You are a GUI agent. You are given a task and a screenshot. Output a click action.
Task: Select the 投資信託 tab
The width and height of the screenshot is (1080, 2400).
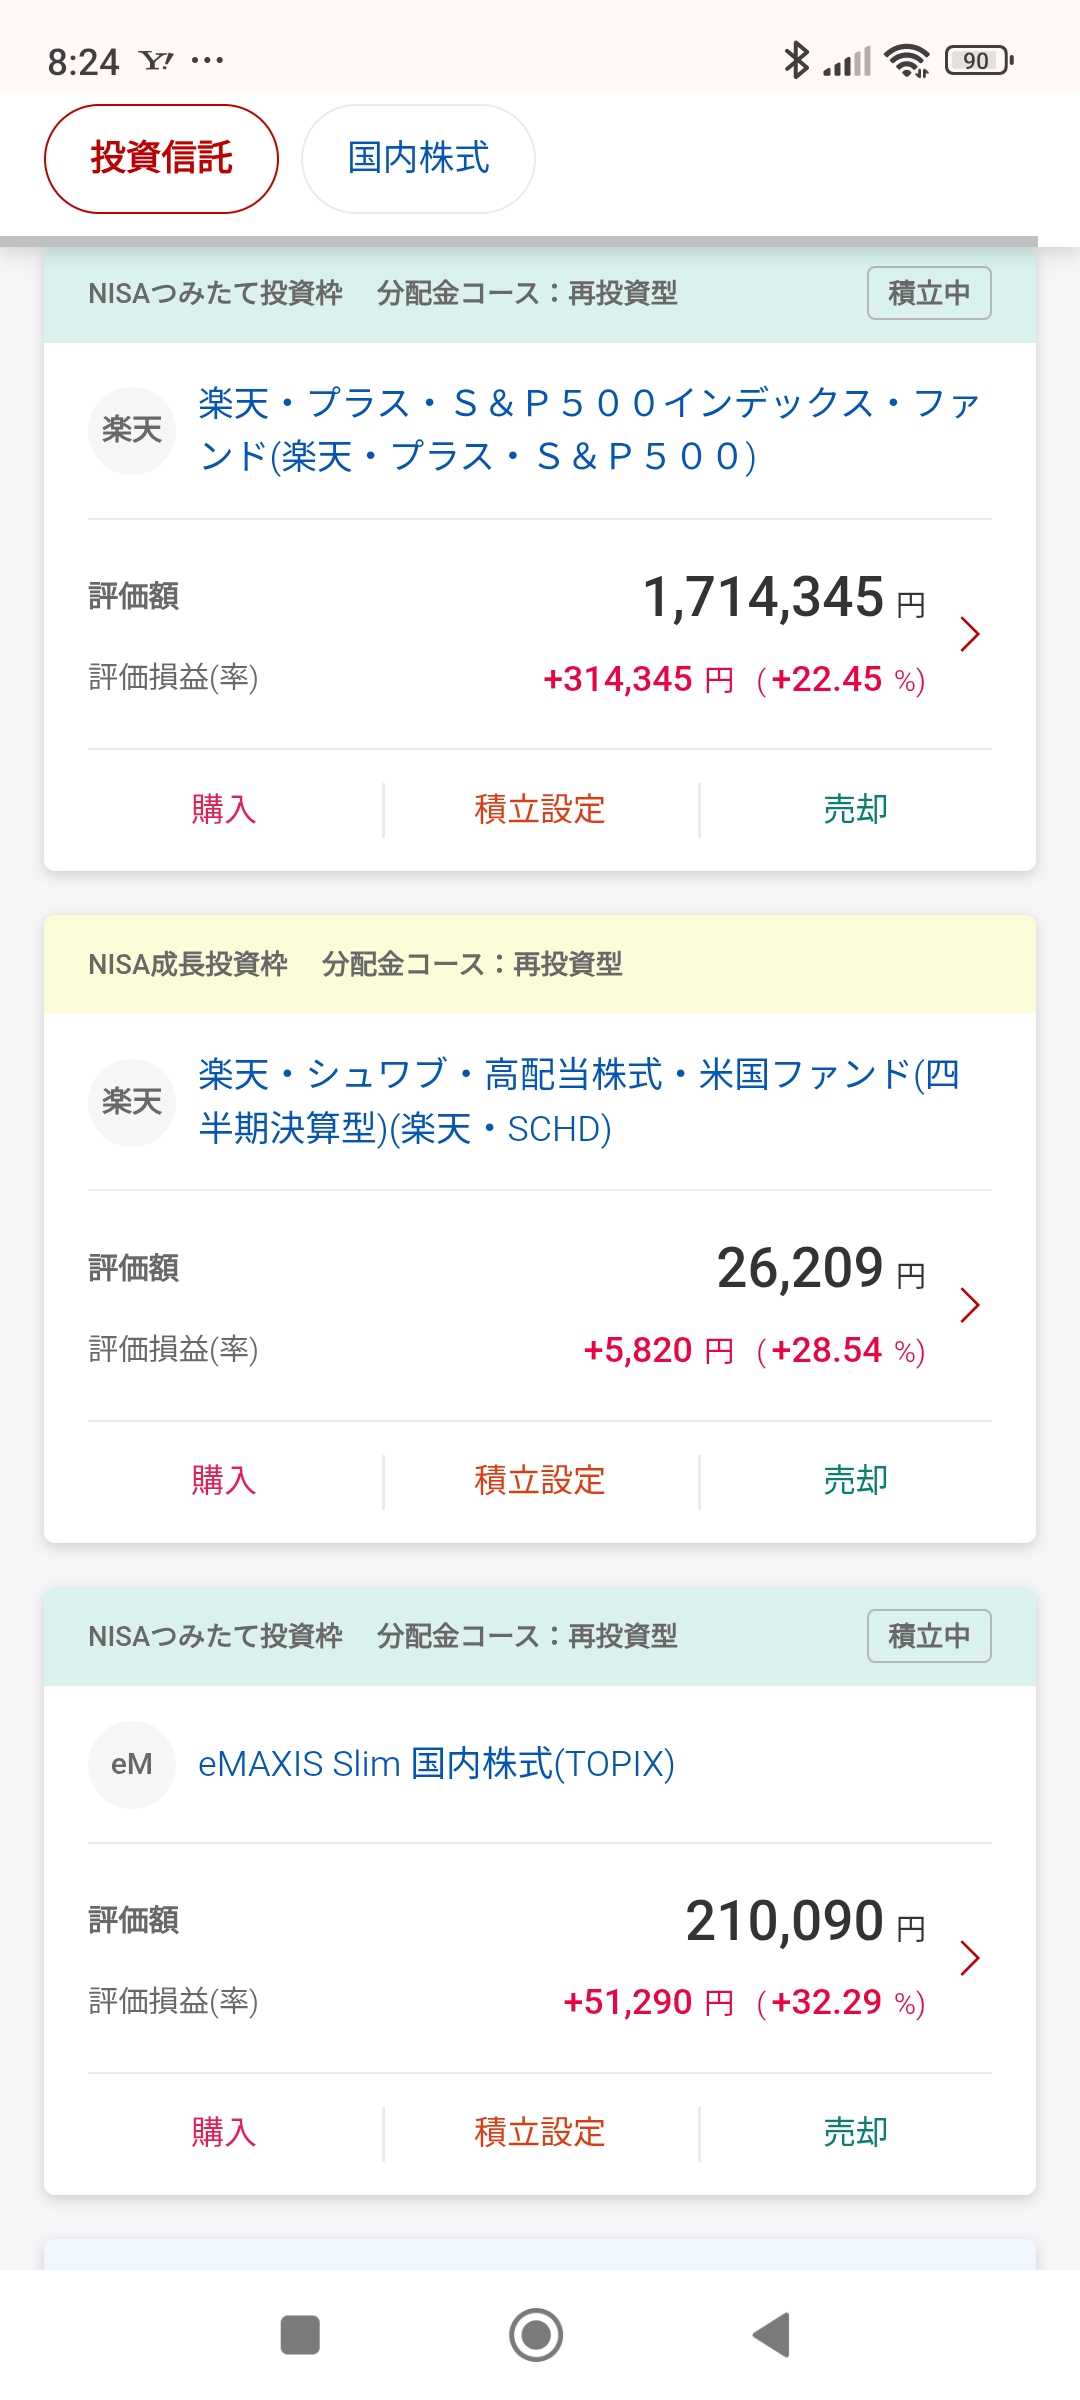coord(161,158)
